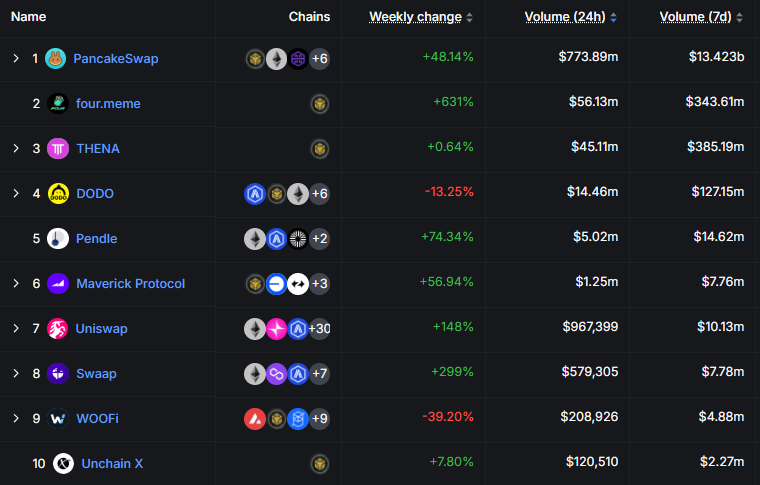Click the +30 chains badge for Uniswap

[x=320, y=329]
